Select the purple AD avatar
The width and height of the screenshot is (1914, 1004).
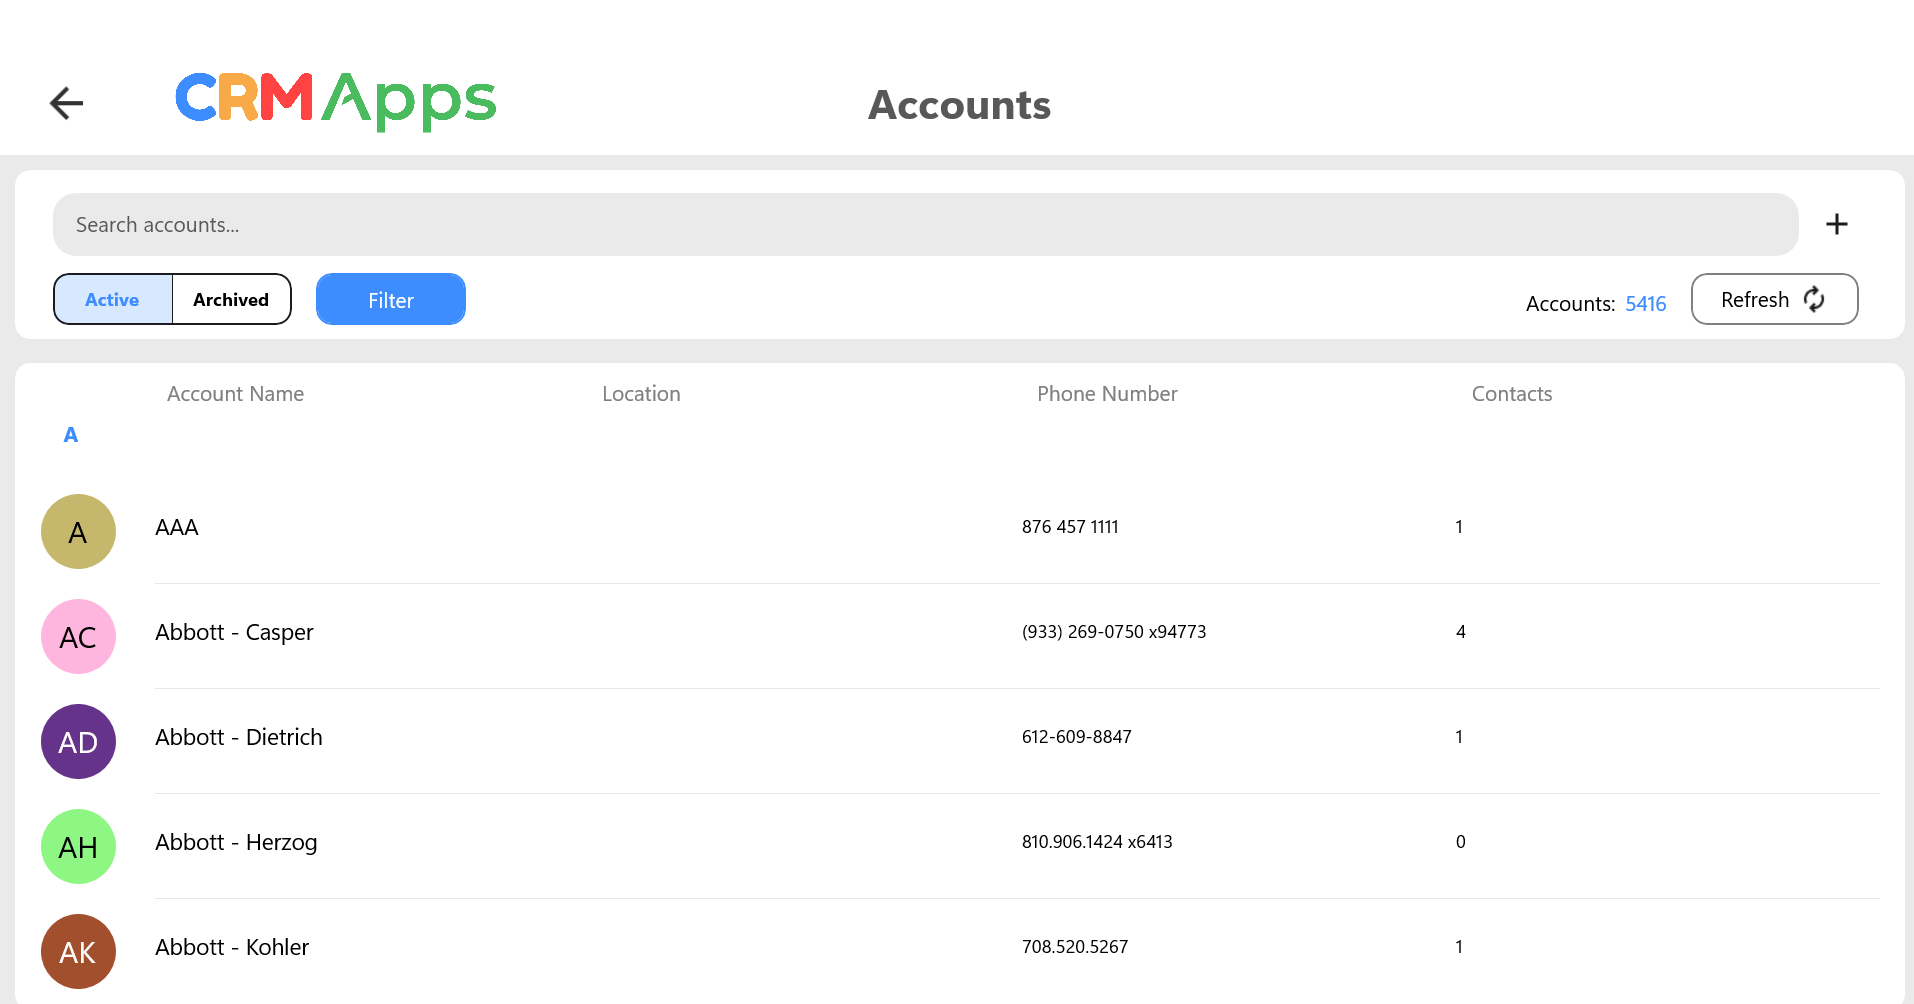pyautogui.click(x=78, y=742)
